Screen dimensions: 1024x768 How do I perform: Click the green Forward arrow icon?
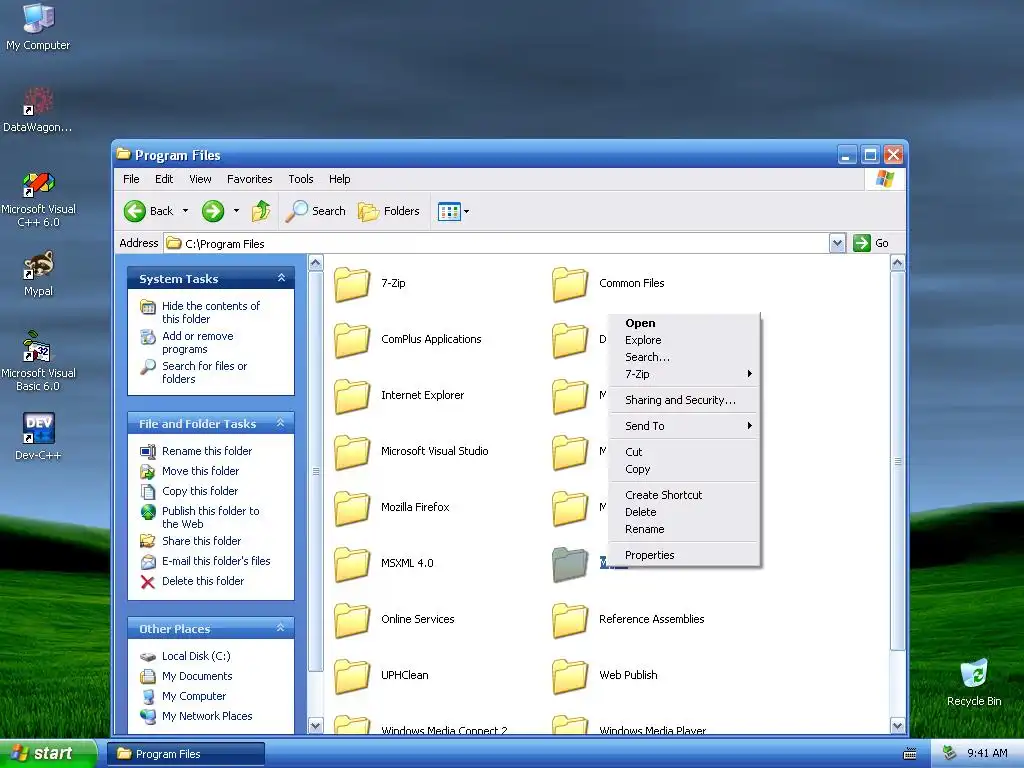pyautogui.click(x=213, y=211)
